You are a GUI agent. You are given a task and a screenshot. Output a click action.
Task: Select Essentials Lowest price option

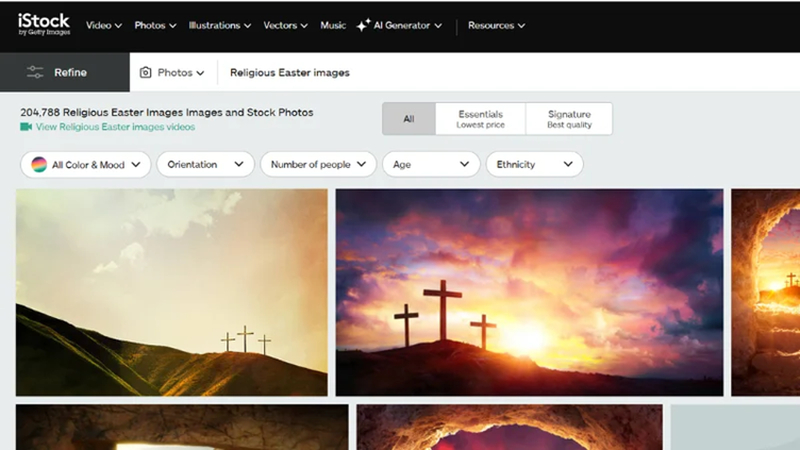(x=480, y=119)
